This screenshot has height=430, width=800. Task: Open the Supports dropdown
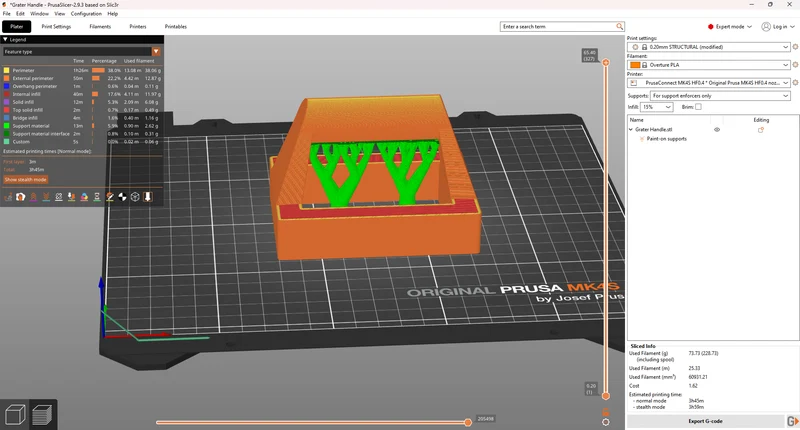720,96
